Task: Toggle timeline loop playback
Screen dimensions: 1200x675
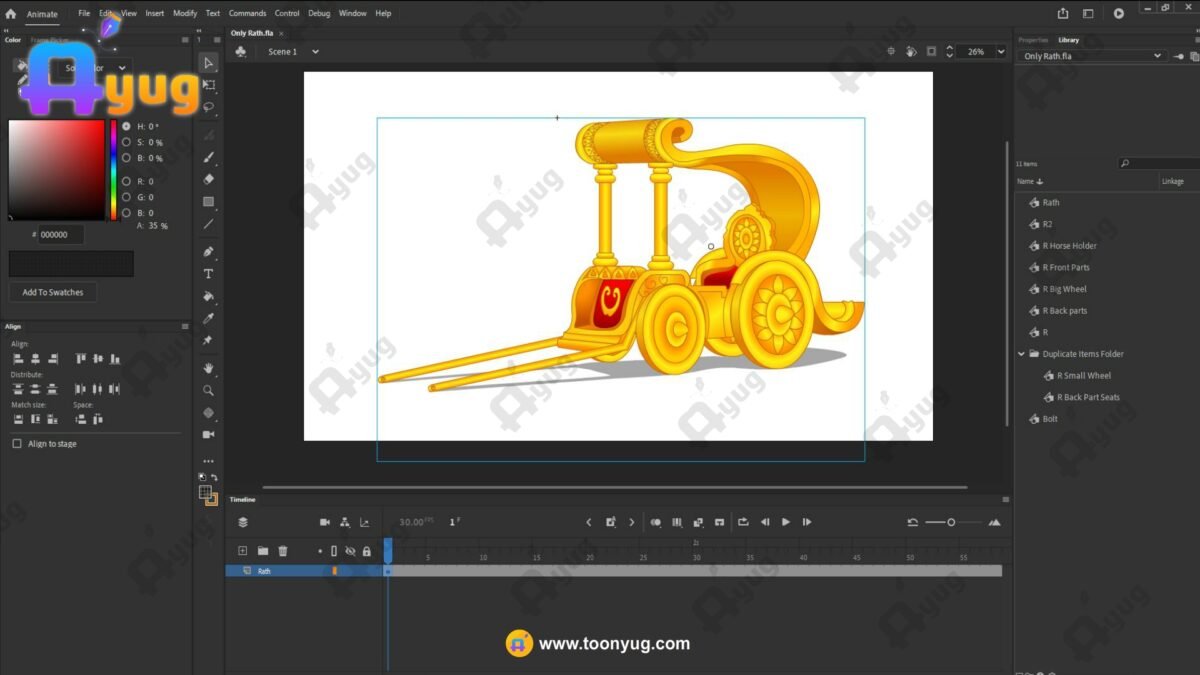Action: (743, 522)
